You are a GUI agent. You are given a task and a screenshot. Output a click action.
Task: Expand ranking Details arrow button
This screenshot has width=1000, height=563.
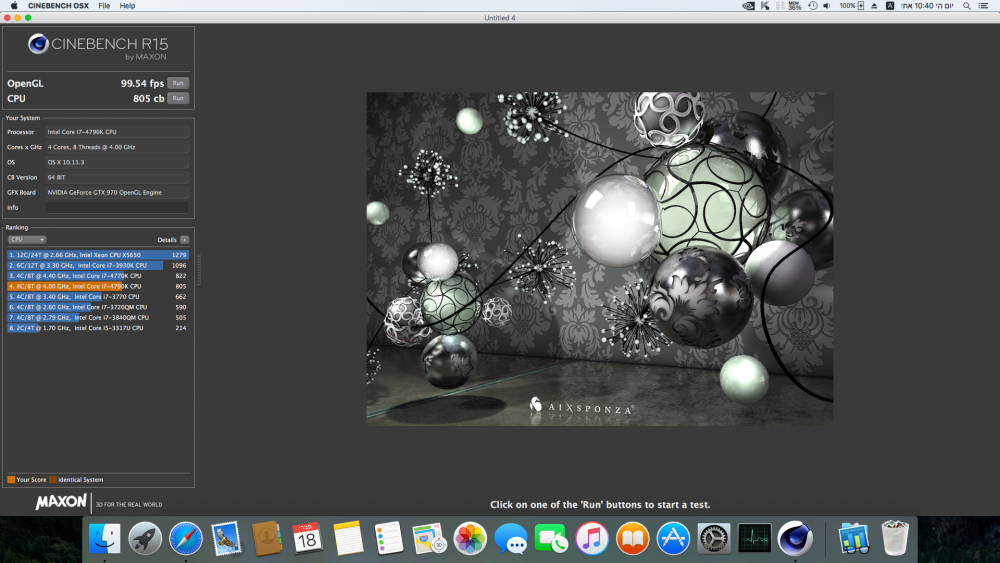click(x=184, y=240)
